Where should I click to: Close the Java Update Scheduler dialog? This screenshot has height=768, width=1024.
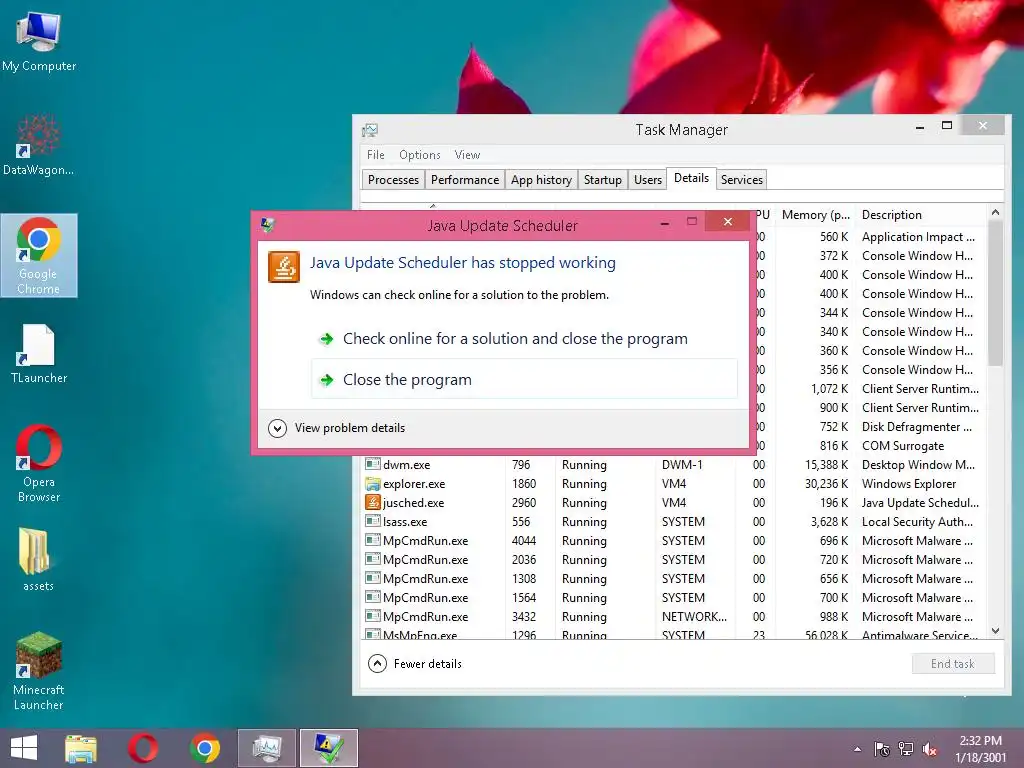click(x=728, y=222)
